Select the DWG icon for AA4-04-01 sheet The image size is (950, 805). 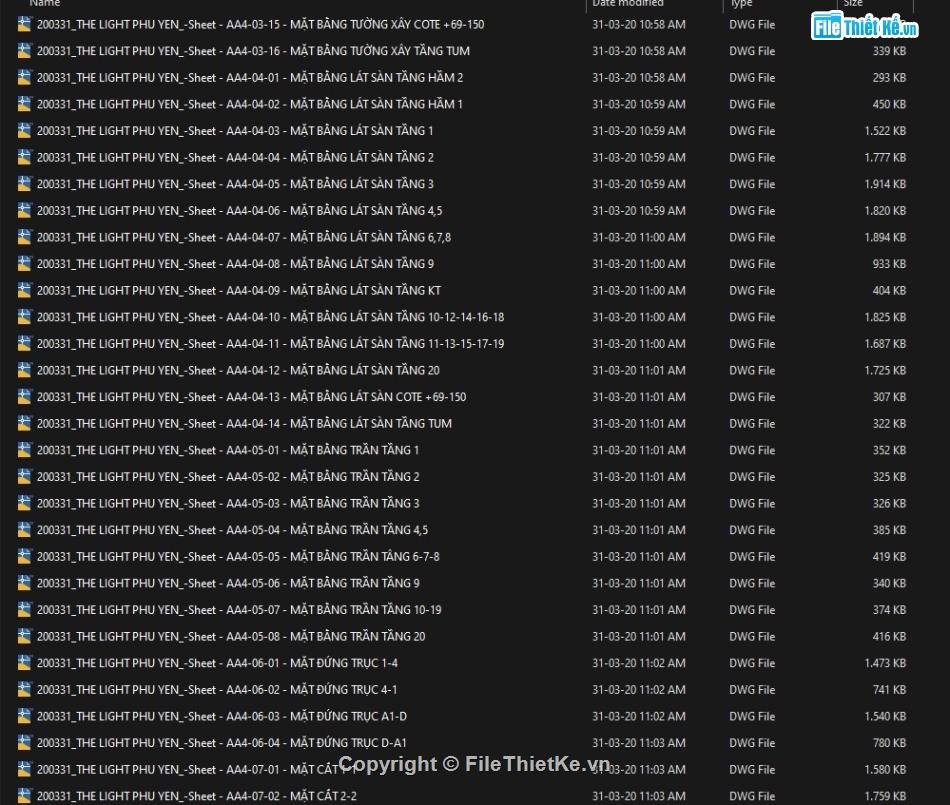click(24, 77)
